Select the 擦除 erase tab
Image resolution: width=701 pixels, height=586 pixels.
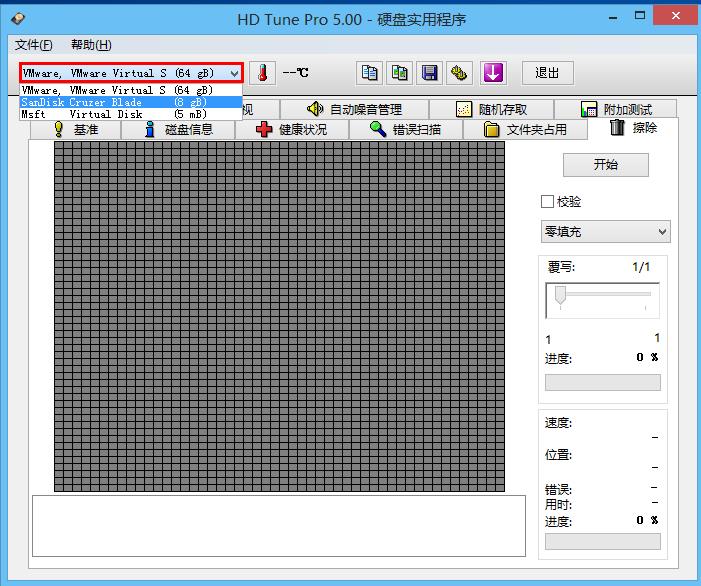pos(633,128)
